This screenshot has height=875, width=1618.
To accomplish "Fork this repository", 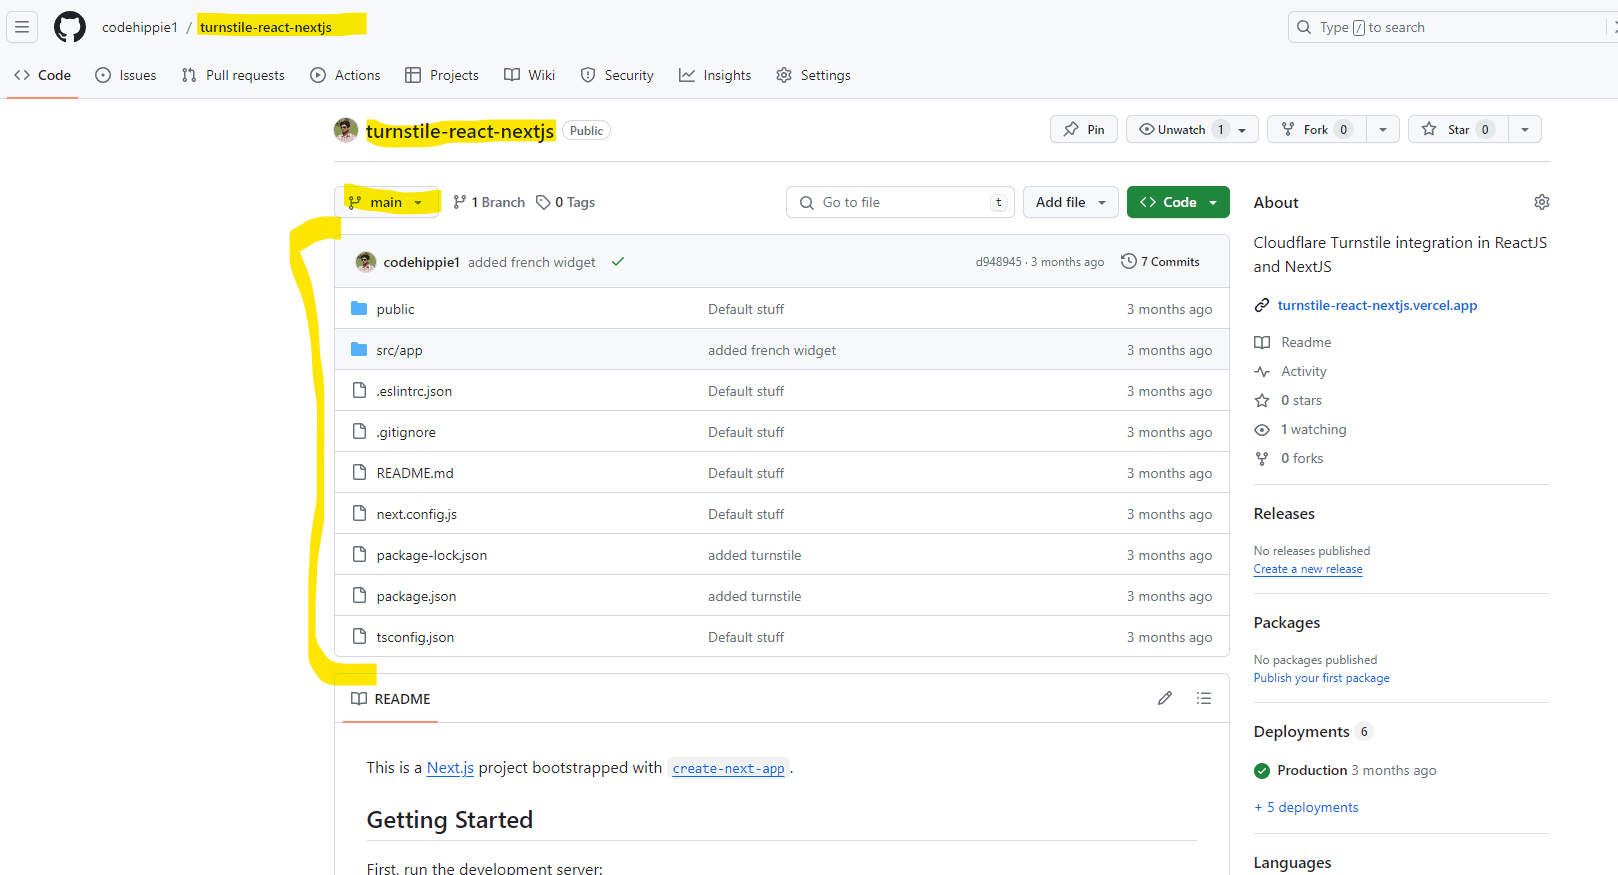I will pos(1316,129).
